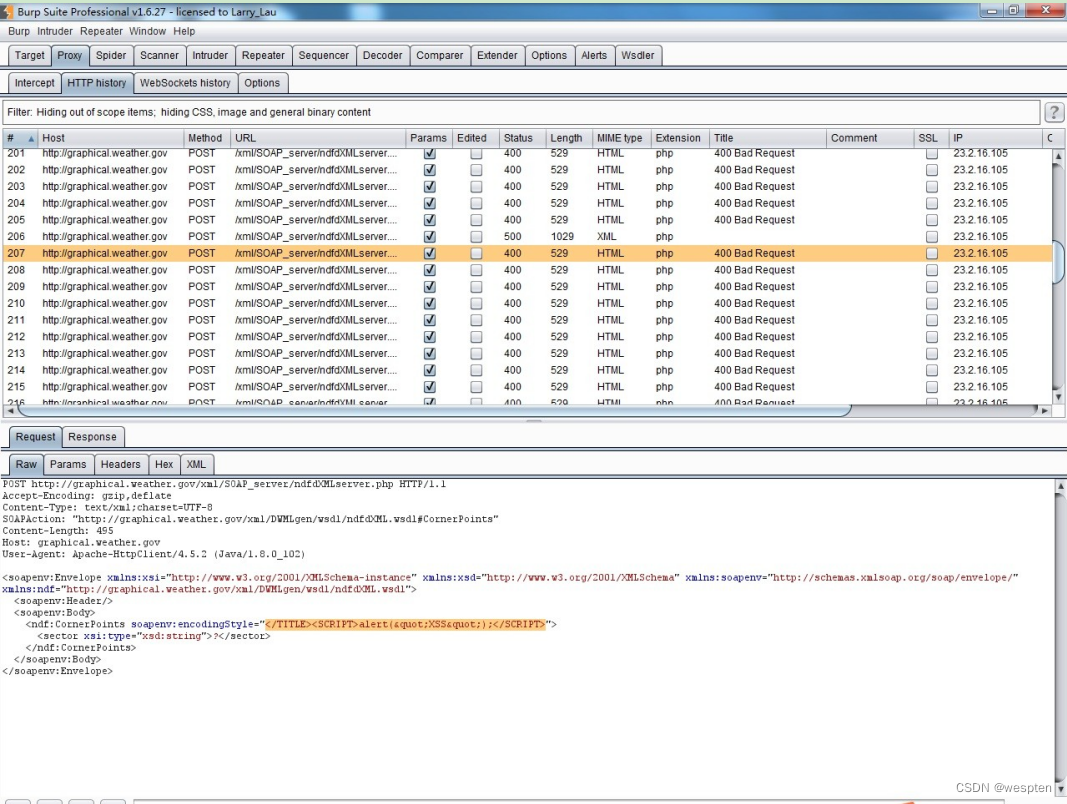
Task: Open the WebSockets history tab
Action: [x=185, y=83]
